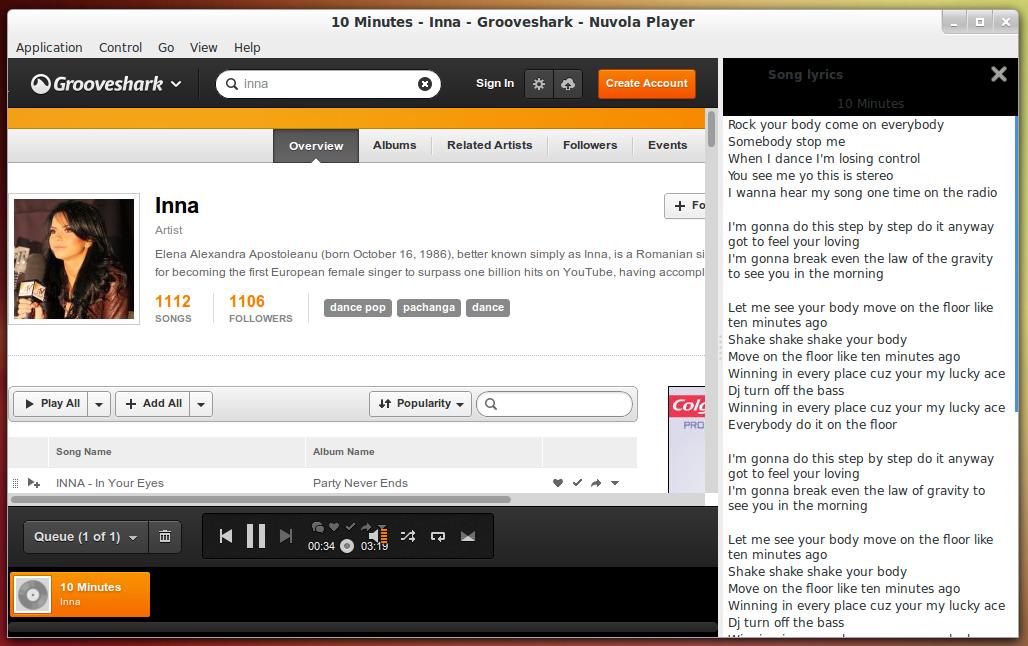Open the clear queue trash icon
Image resolution: width=1028 pixels, height=646 pixels.
[165, 536]
